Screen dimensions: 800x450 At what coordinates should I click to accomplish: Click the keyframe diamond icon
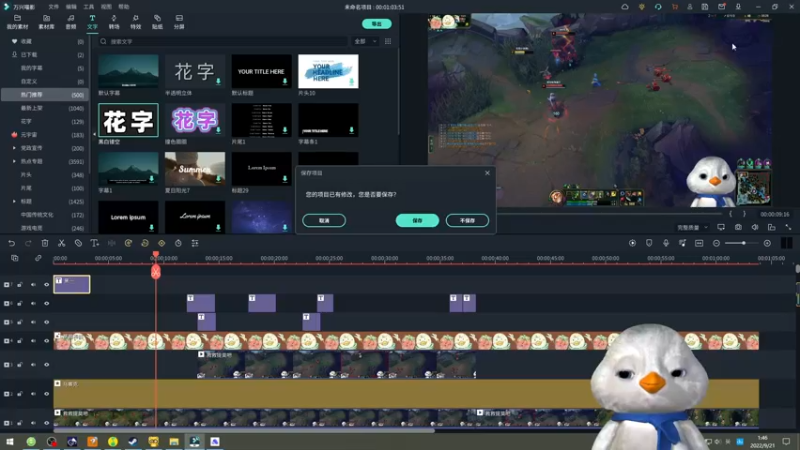[x=161, y=243]
